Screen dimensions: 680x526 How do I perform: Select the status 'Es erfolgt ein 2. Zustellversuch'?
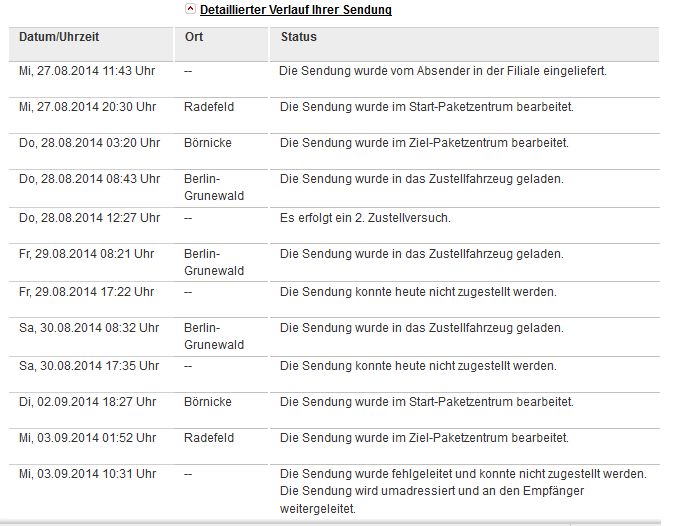click(365, 218)
